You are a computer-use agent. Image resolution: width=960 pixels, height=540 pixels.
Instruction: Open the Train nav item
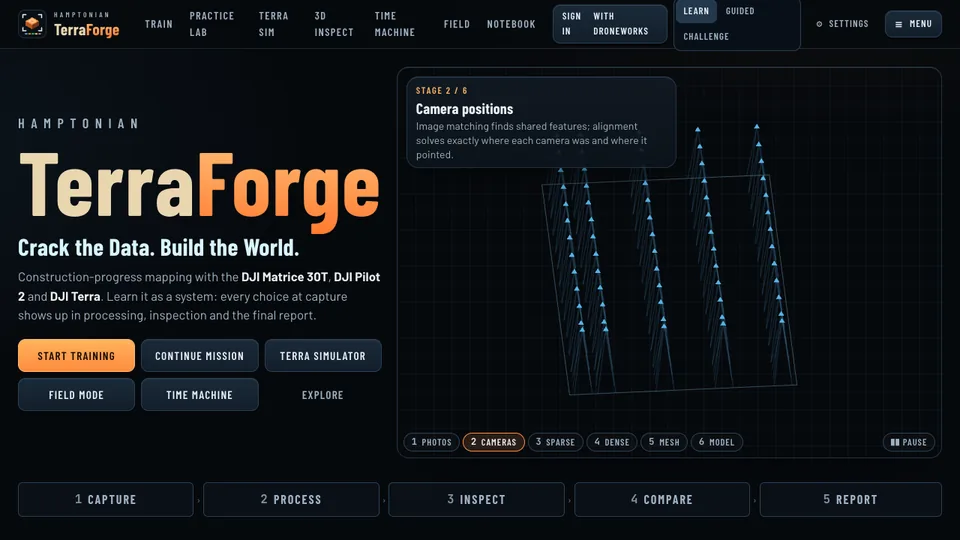(159, 24)
